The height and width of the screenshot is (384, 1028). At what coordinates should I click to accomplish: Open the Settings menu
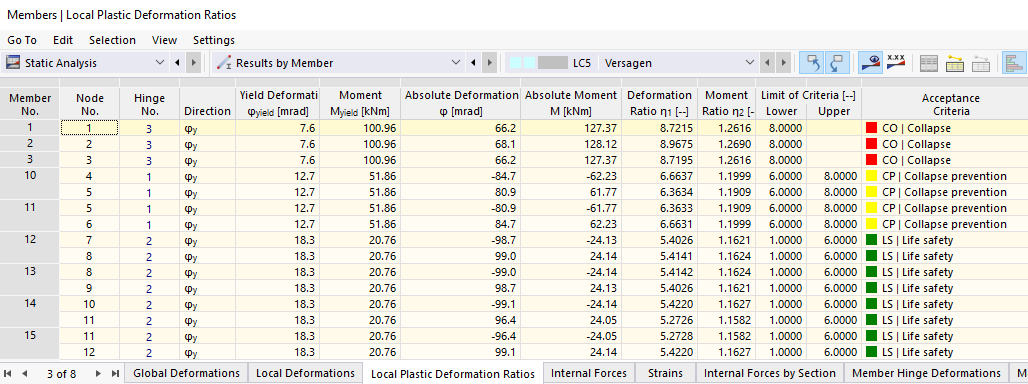(x=214, y=40)
